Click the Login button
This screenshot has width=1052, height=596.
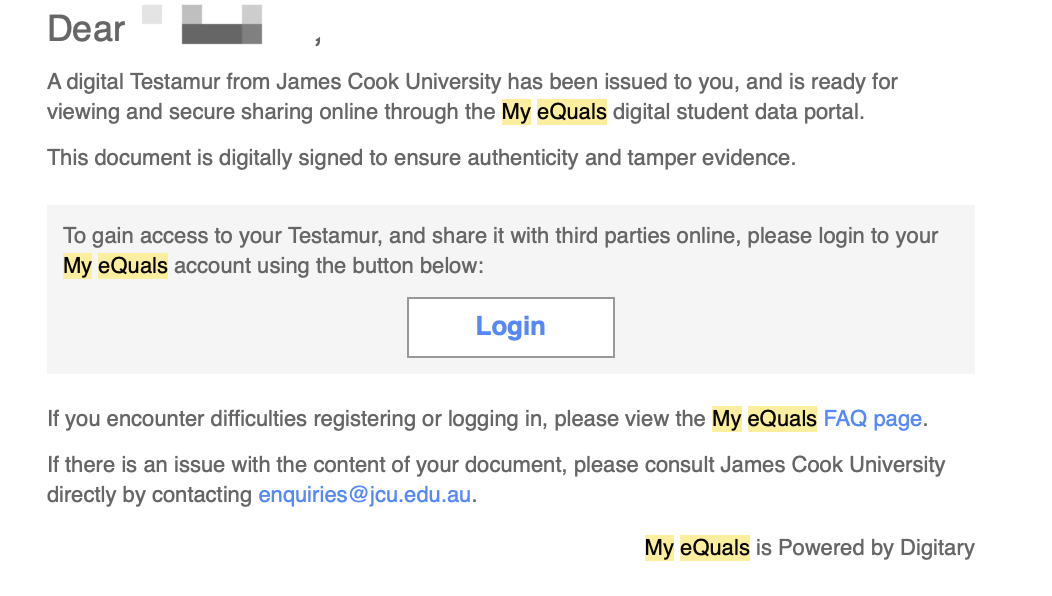(510, 327)
